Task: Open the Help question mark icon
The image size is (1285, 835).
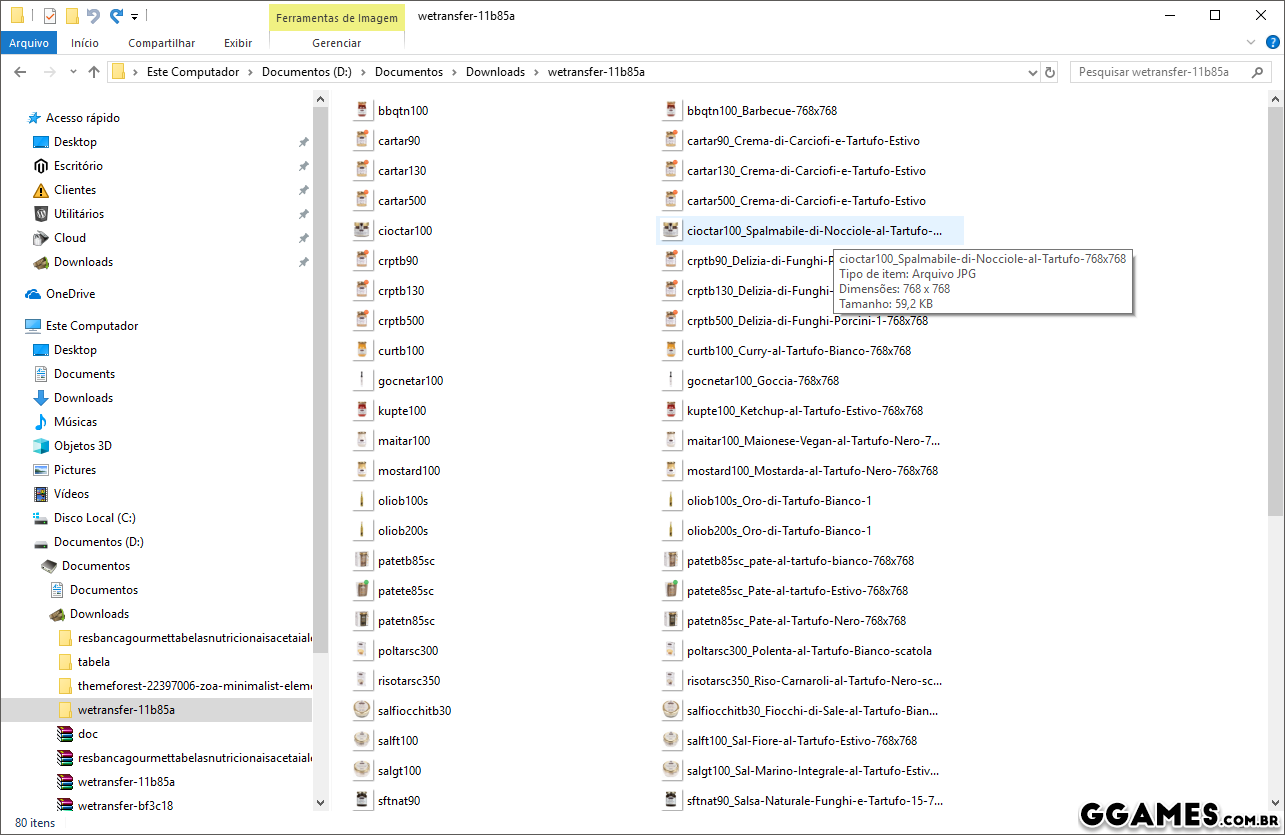Action: [1271, 43]
